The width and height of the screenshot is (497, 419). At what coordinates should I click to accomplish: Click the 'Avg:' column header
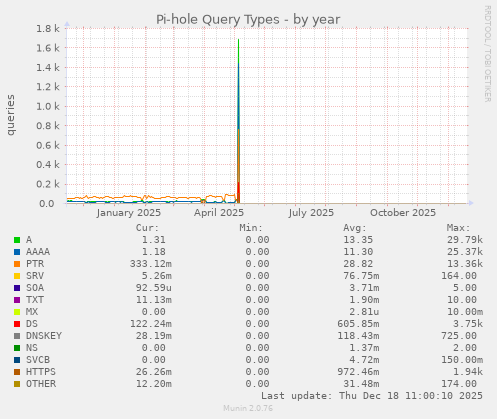tap(355, 228)
